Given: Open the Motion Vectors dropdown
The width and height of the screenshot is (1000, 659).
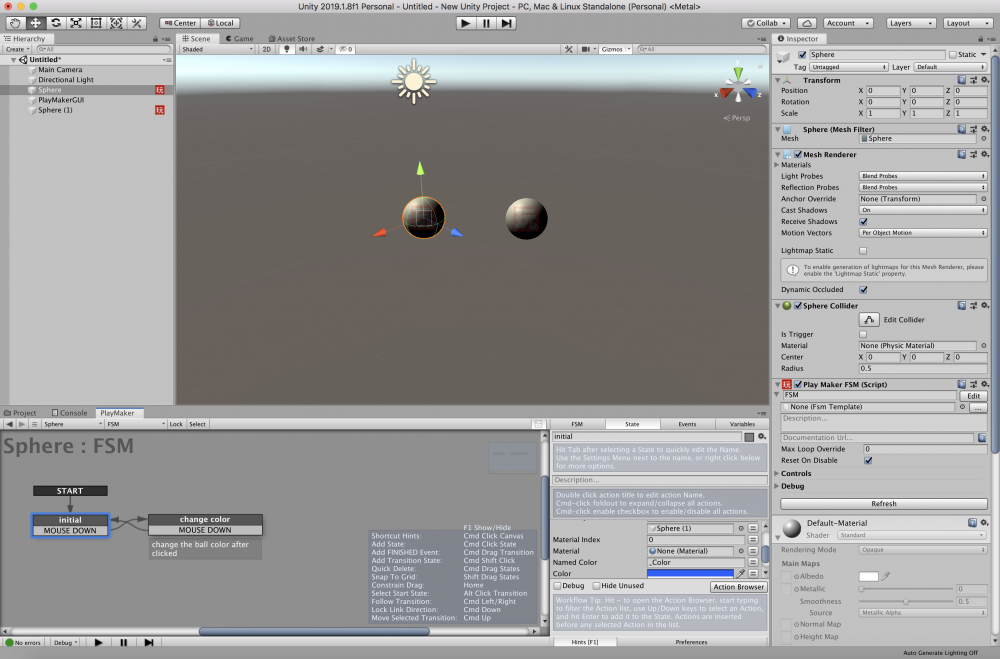Looking at the screenshot, I should [x=923, y=233].
